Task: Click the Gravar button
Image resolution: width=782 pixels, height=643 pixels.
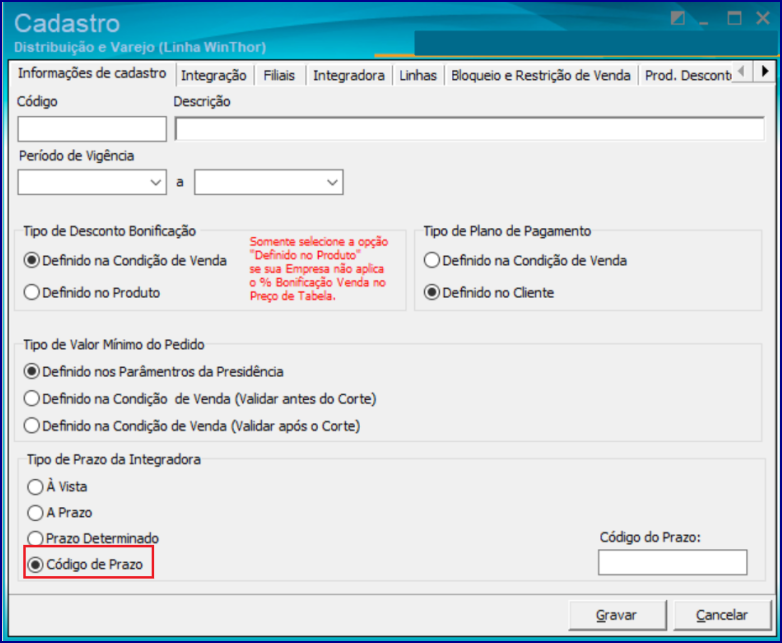Action: [617, 615]
